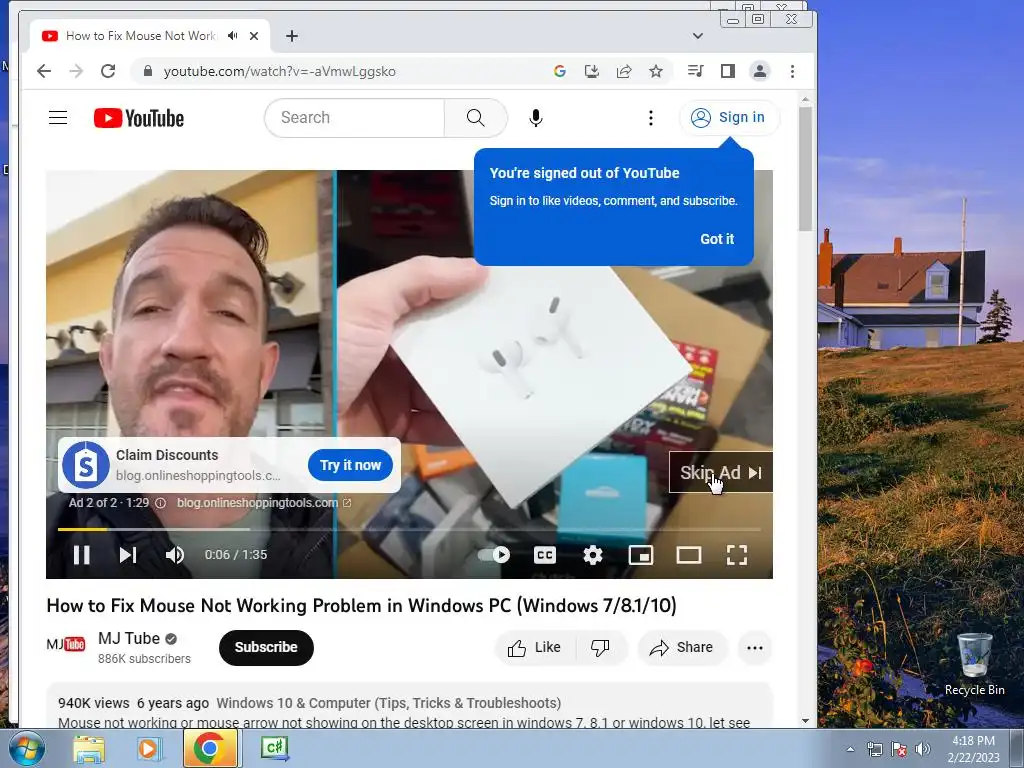The height and width of the screenshot is (768, 1024).
Task: Click page scrollbar down arrow
Action: (x=805, y=721)
